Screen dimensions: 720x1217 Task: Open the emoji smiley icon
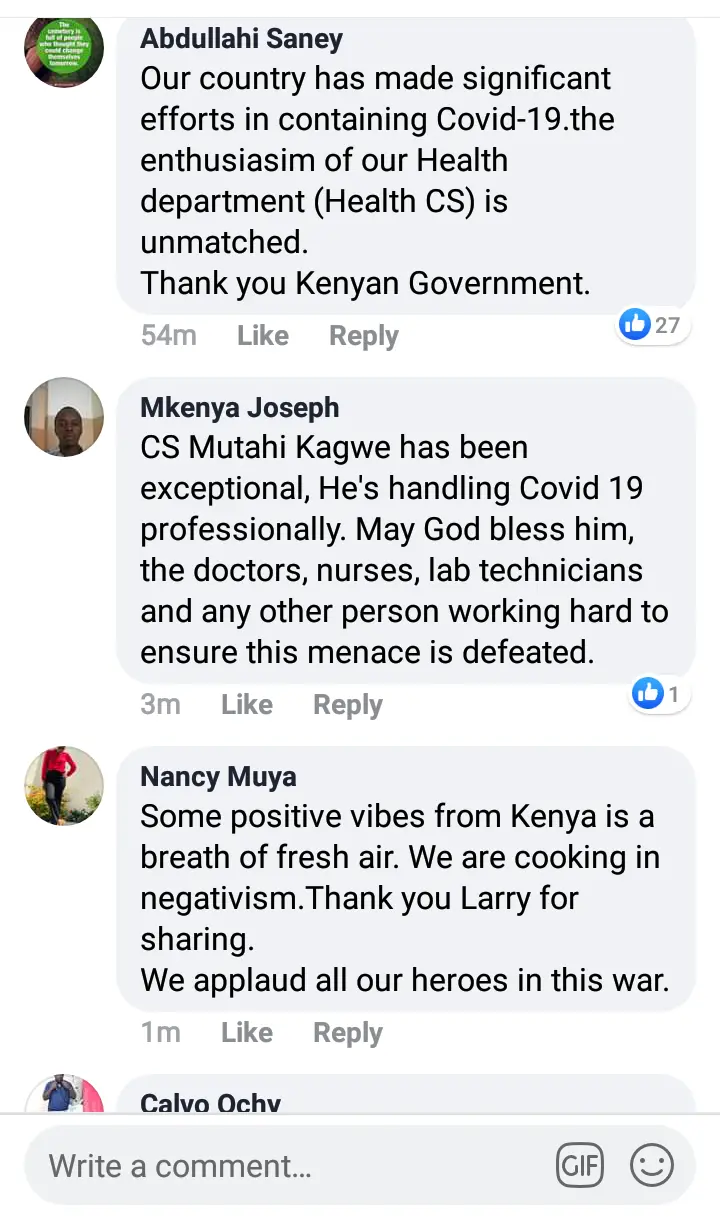tap(652, 1165)
